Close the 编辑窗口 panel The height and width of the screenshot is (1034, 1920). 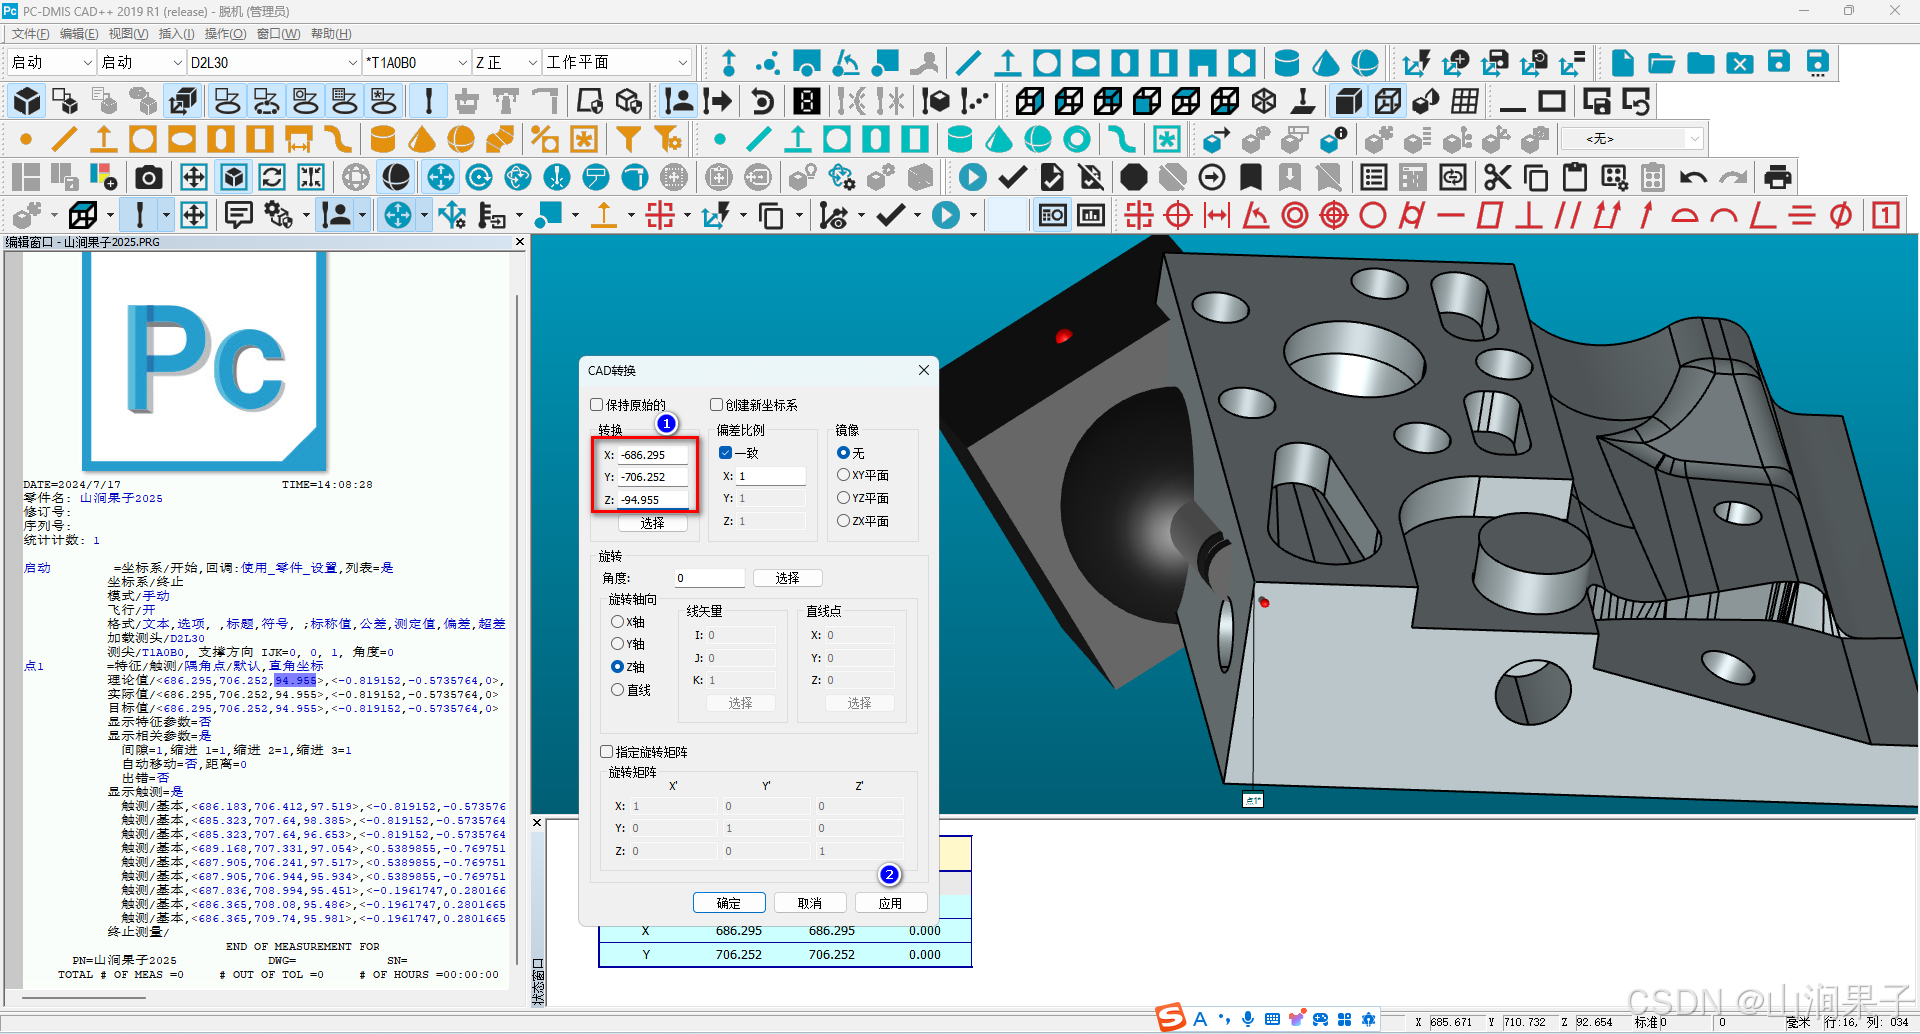tap(520, 242)
